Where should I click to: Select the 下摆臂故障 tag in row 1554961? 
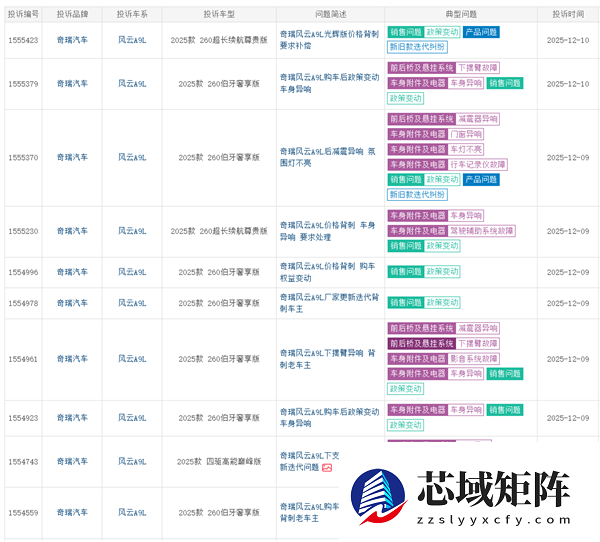478,343
